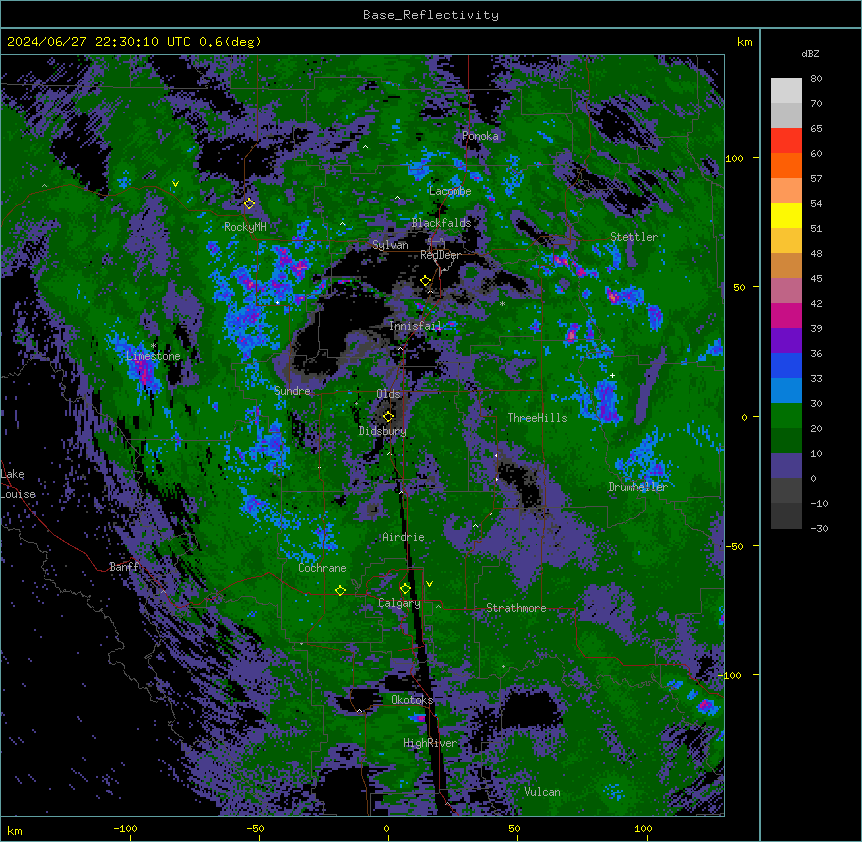Click the yellow diamond marker near RockyMH

pyautogui.click(x=249, y=203)
